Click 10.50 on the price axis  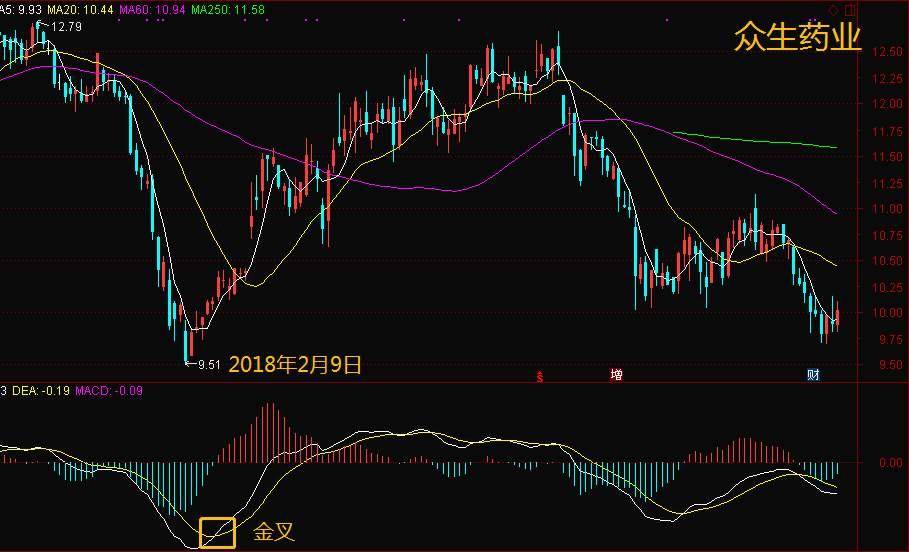[x=887, y=261]
